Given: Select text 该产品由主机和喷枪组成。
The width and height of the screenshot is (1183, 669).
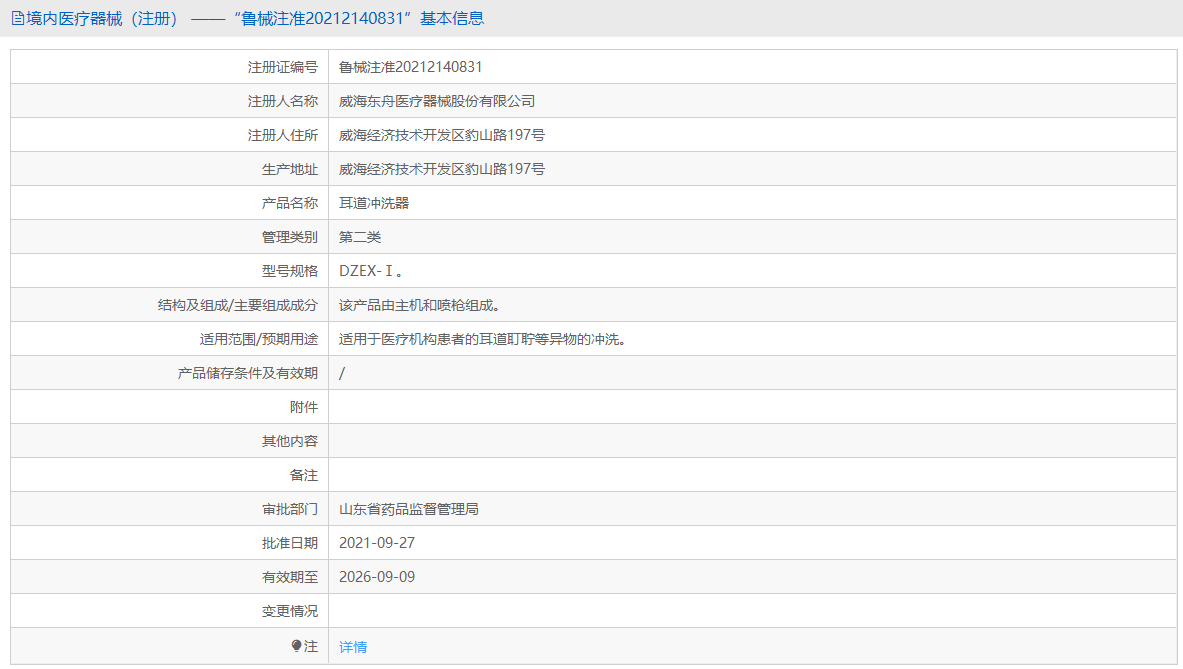Looking at the screenshot, I should coord(419,305).
